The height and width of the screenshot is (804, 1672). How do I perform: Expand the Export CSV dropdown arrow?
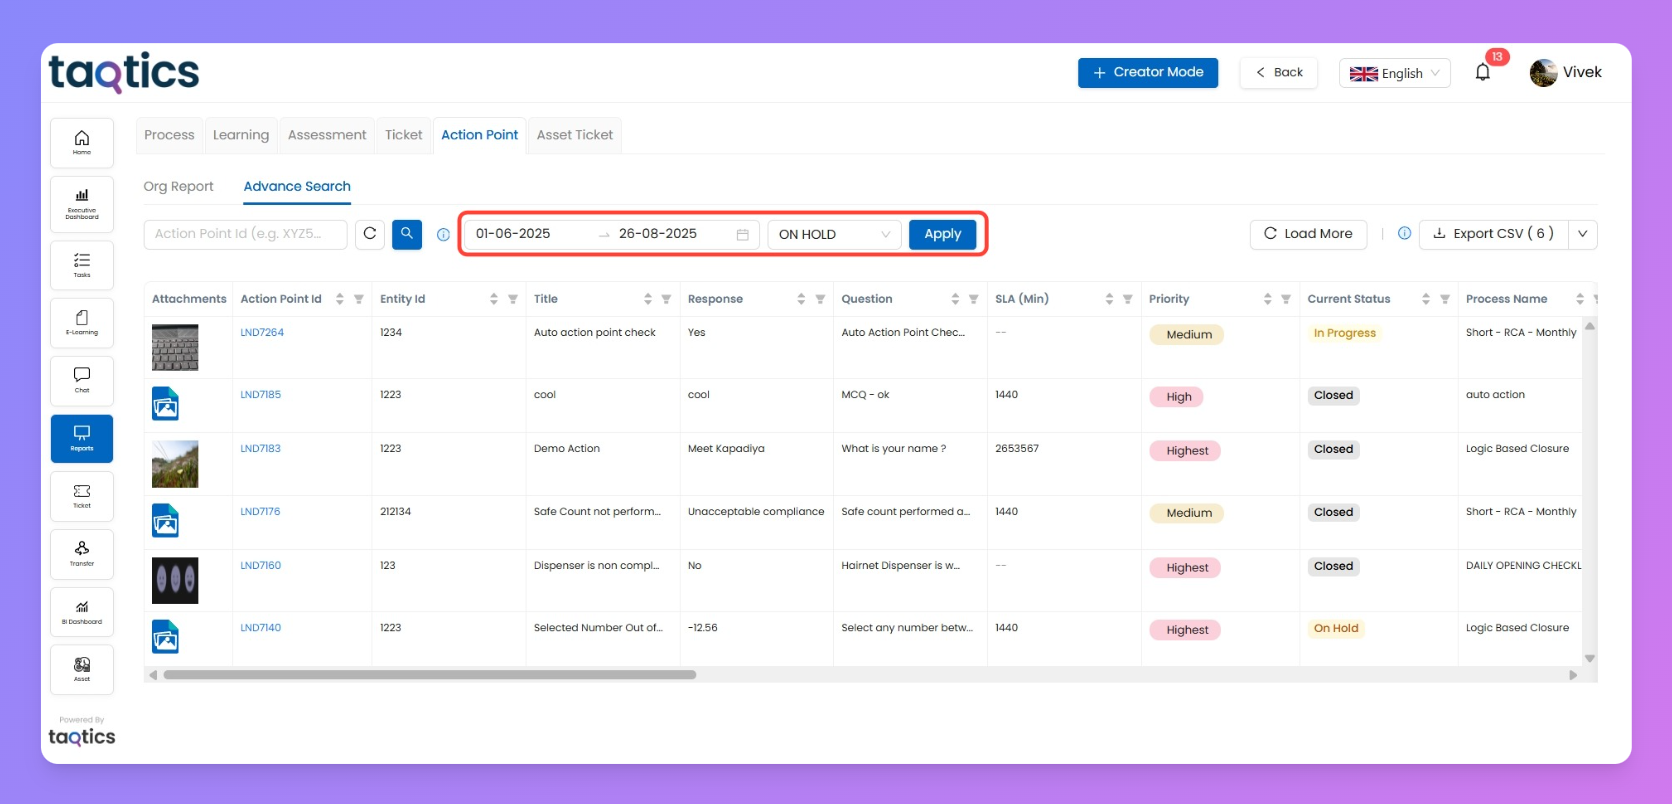coord(1582,234)
